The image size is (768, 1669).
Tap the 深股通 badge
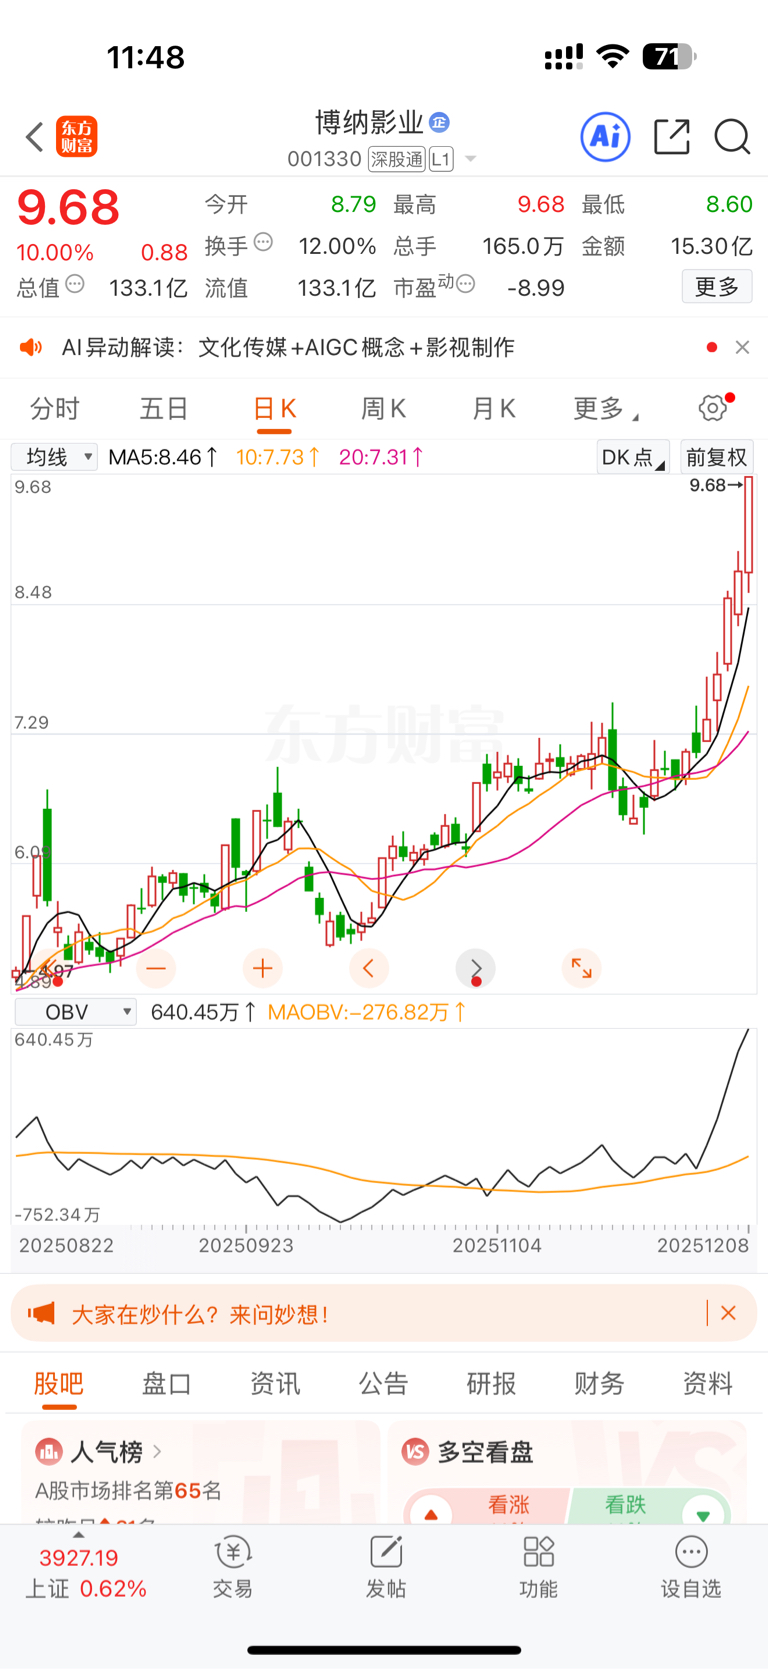397,159
